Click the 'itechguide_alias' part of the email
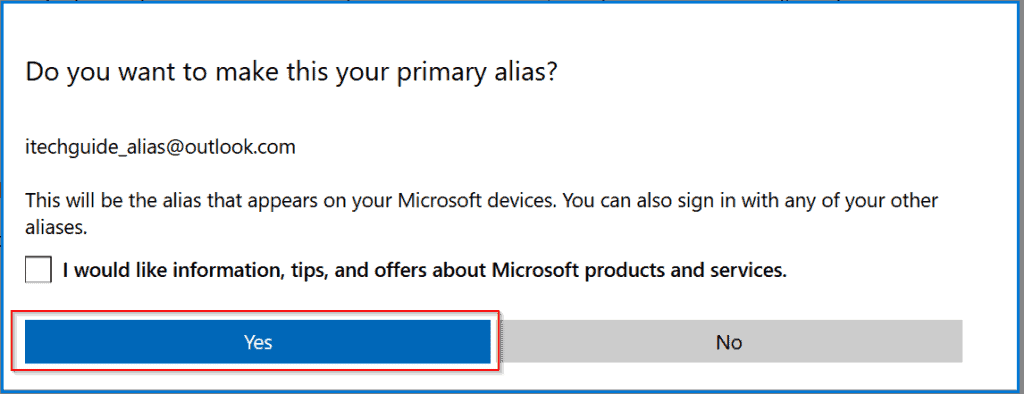1024x394 pixels. 95,148
